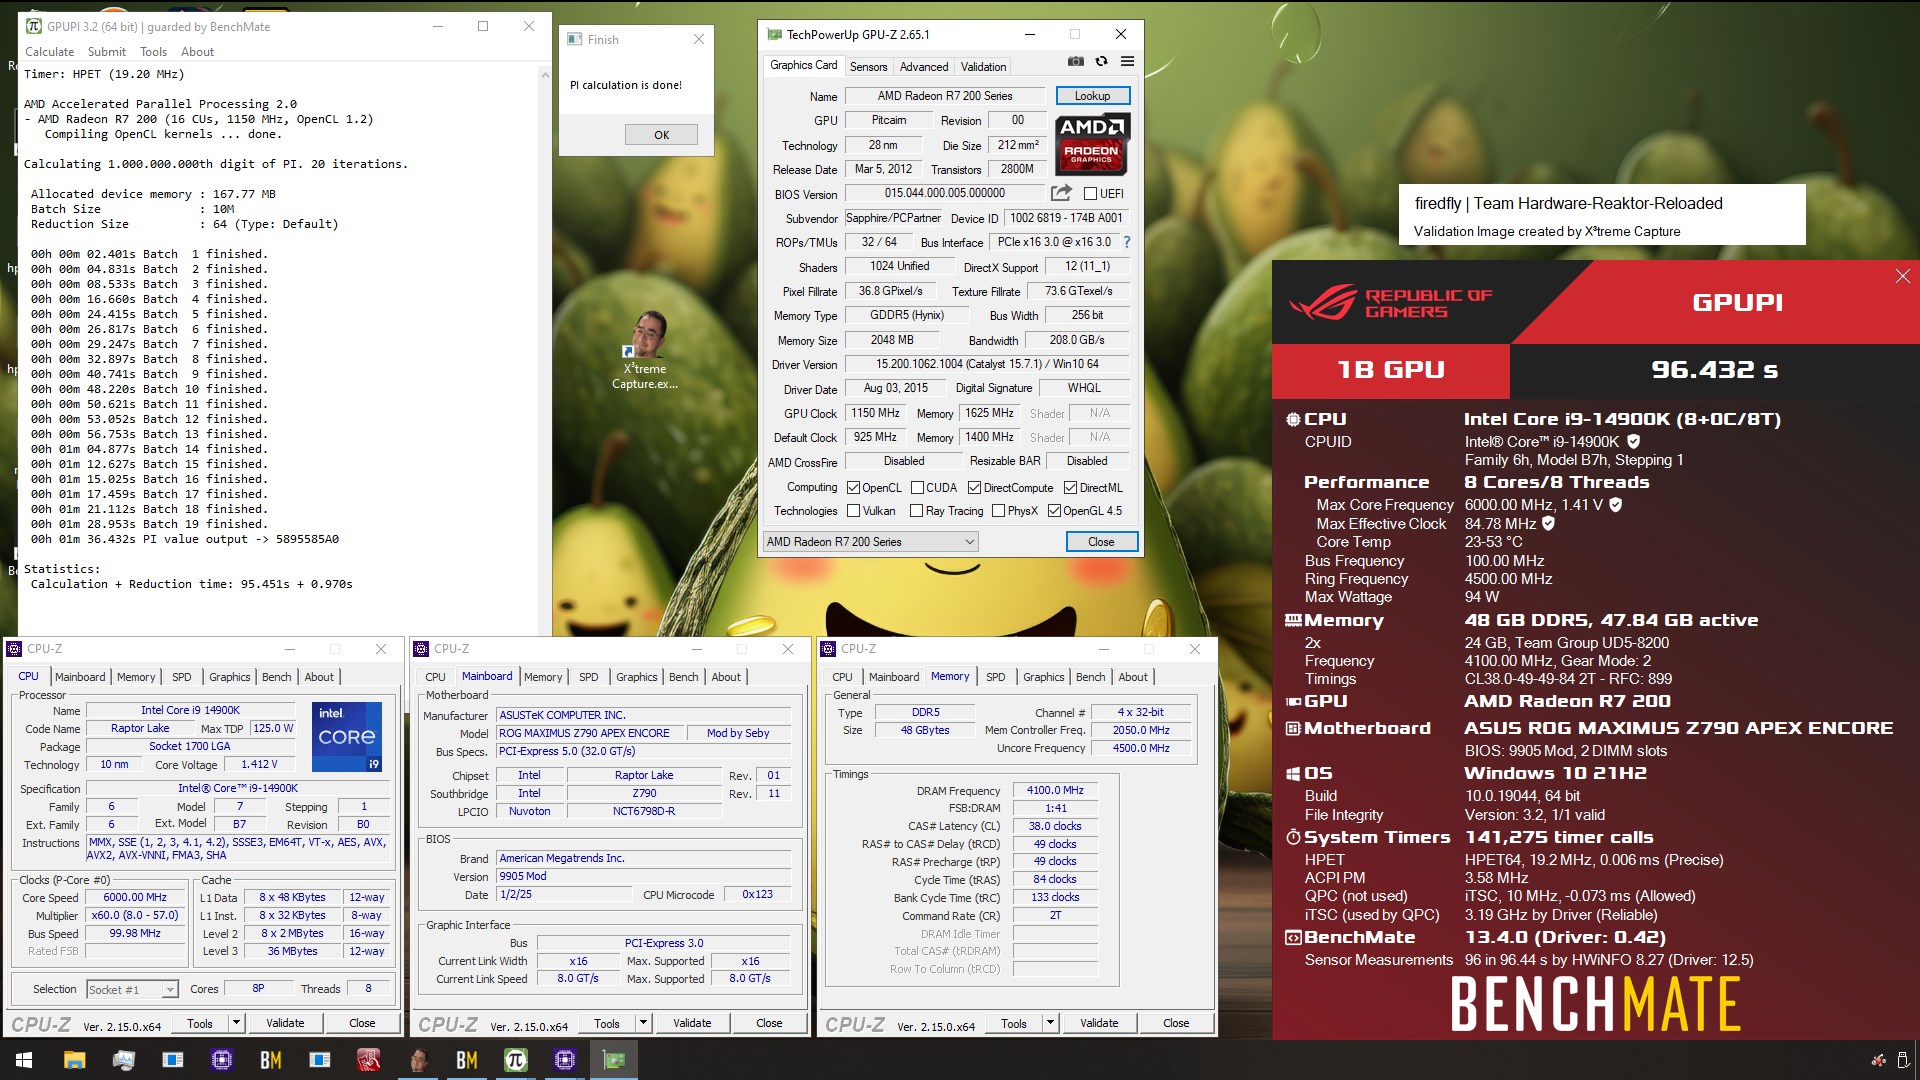This screenshot has height=1080, width=1920.
Task: Click the BIOS Version field in GPU-Z
Action: point(945,193)
